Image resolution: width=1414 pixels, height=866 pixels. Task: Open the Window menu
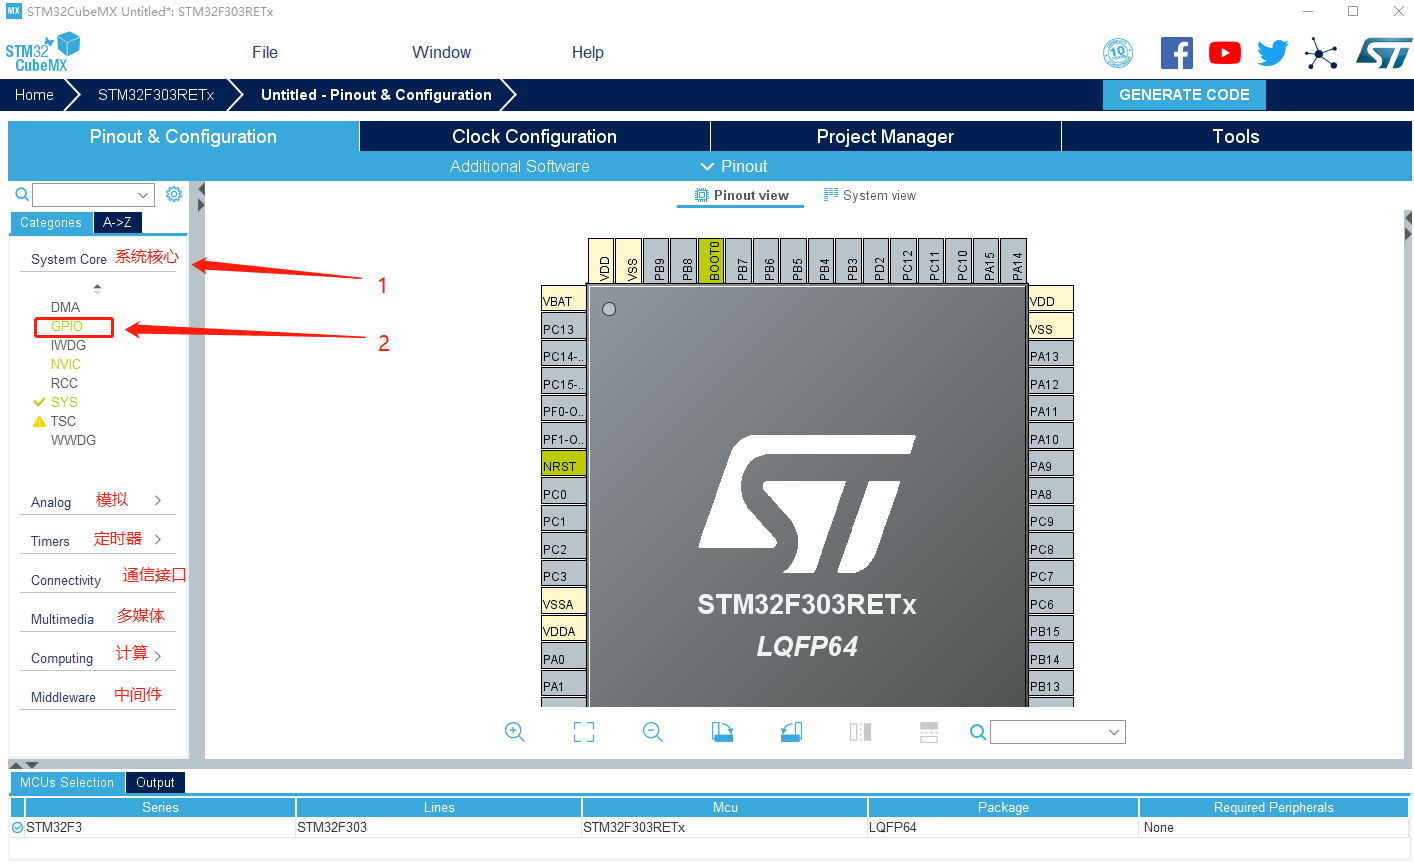pyautogui.click(x=441, y=52)
